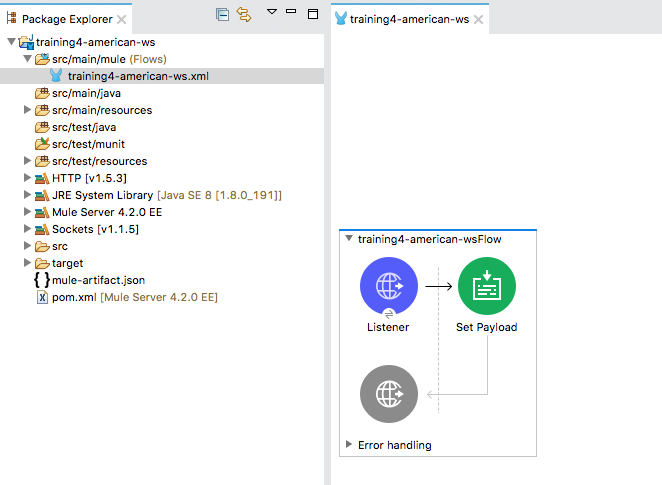Select the Package Explorer tab
662x485 pixels.
pyautogui.click(x=67, y=19)
